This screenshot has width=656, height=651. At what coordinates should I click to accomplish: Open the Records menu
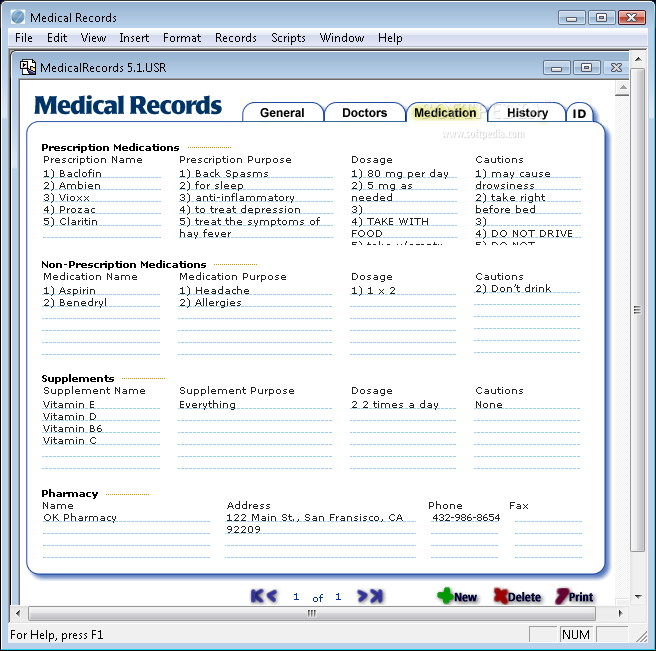click(x=236, y=38)
